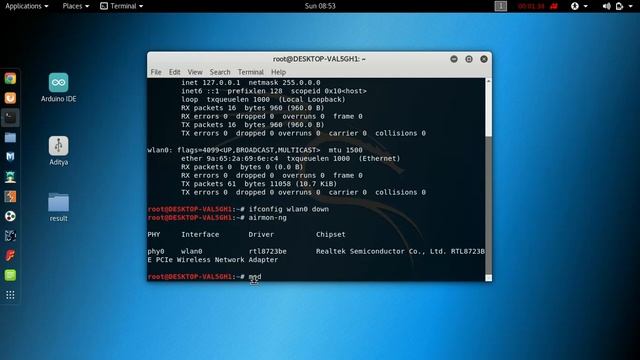640x360 pixels.
Task: Open the Edit menu in terminal
Action: click(174, 72)
